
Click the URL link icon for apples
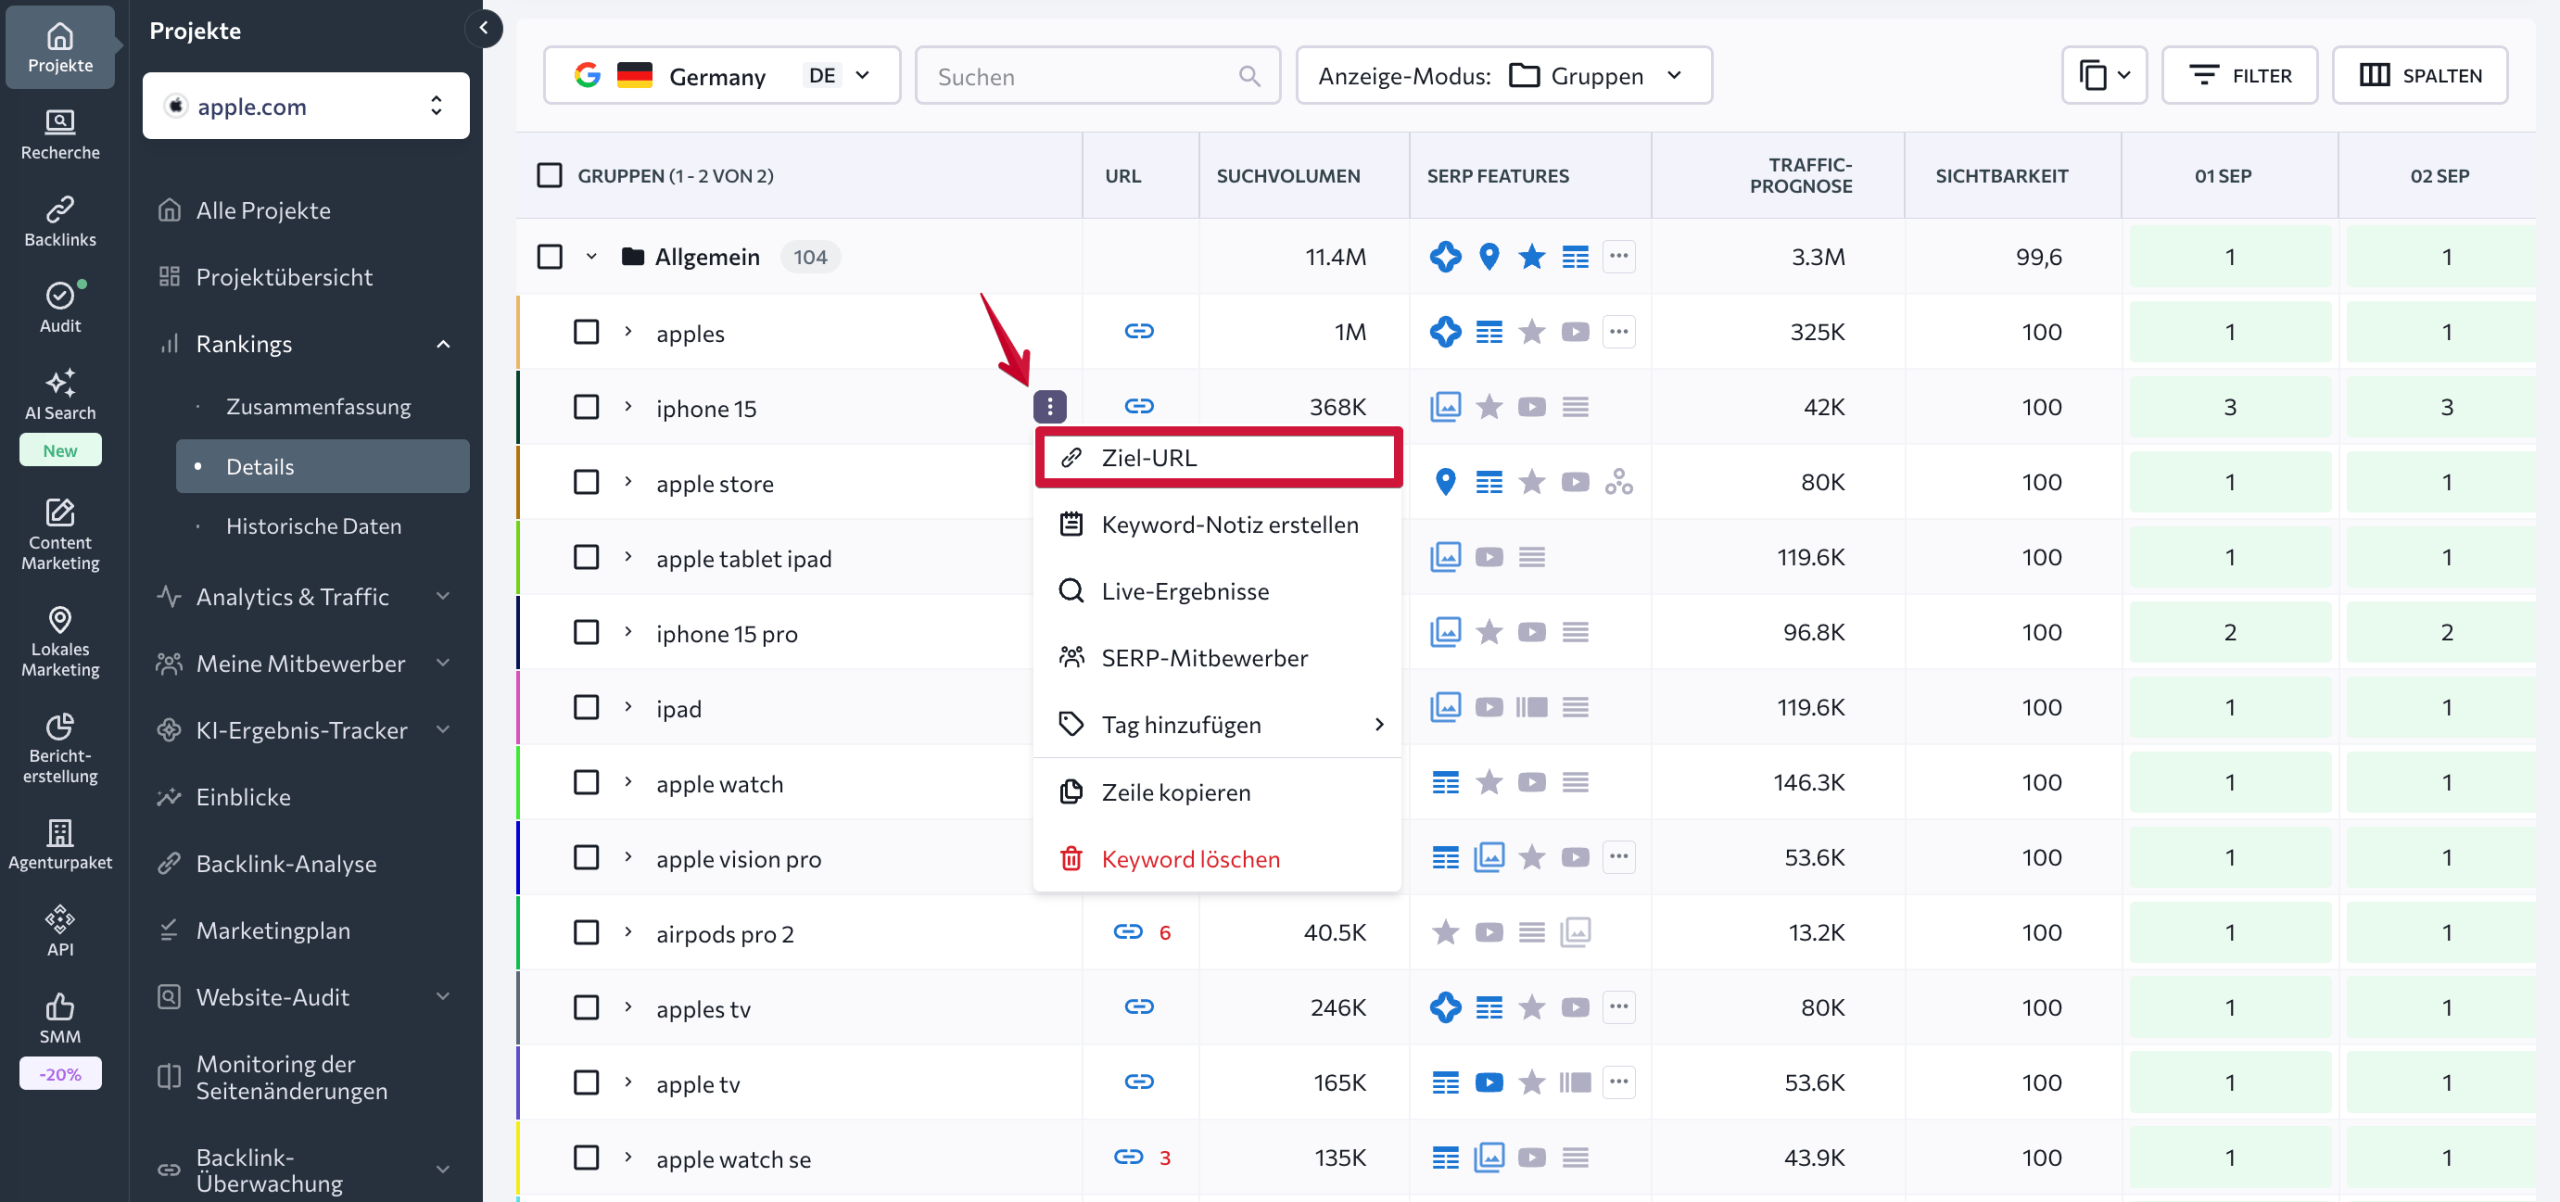[1139, 331]
